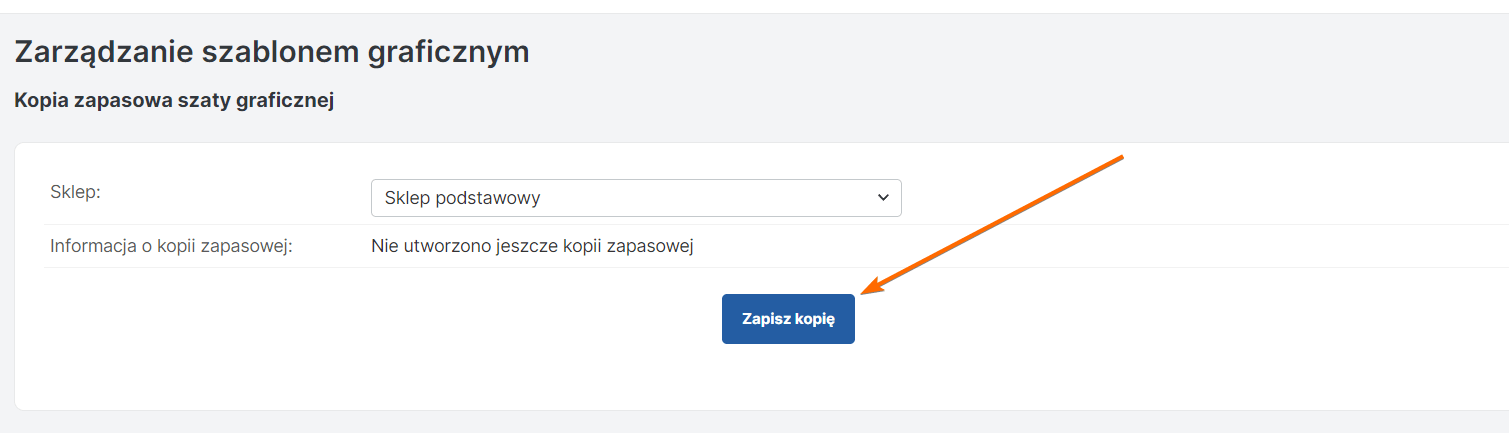Click the word 'graficznej' in the subheading
The height and width of the screenshot is (433, 1509).
287,101
